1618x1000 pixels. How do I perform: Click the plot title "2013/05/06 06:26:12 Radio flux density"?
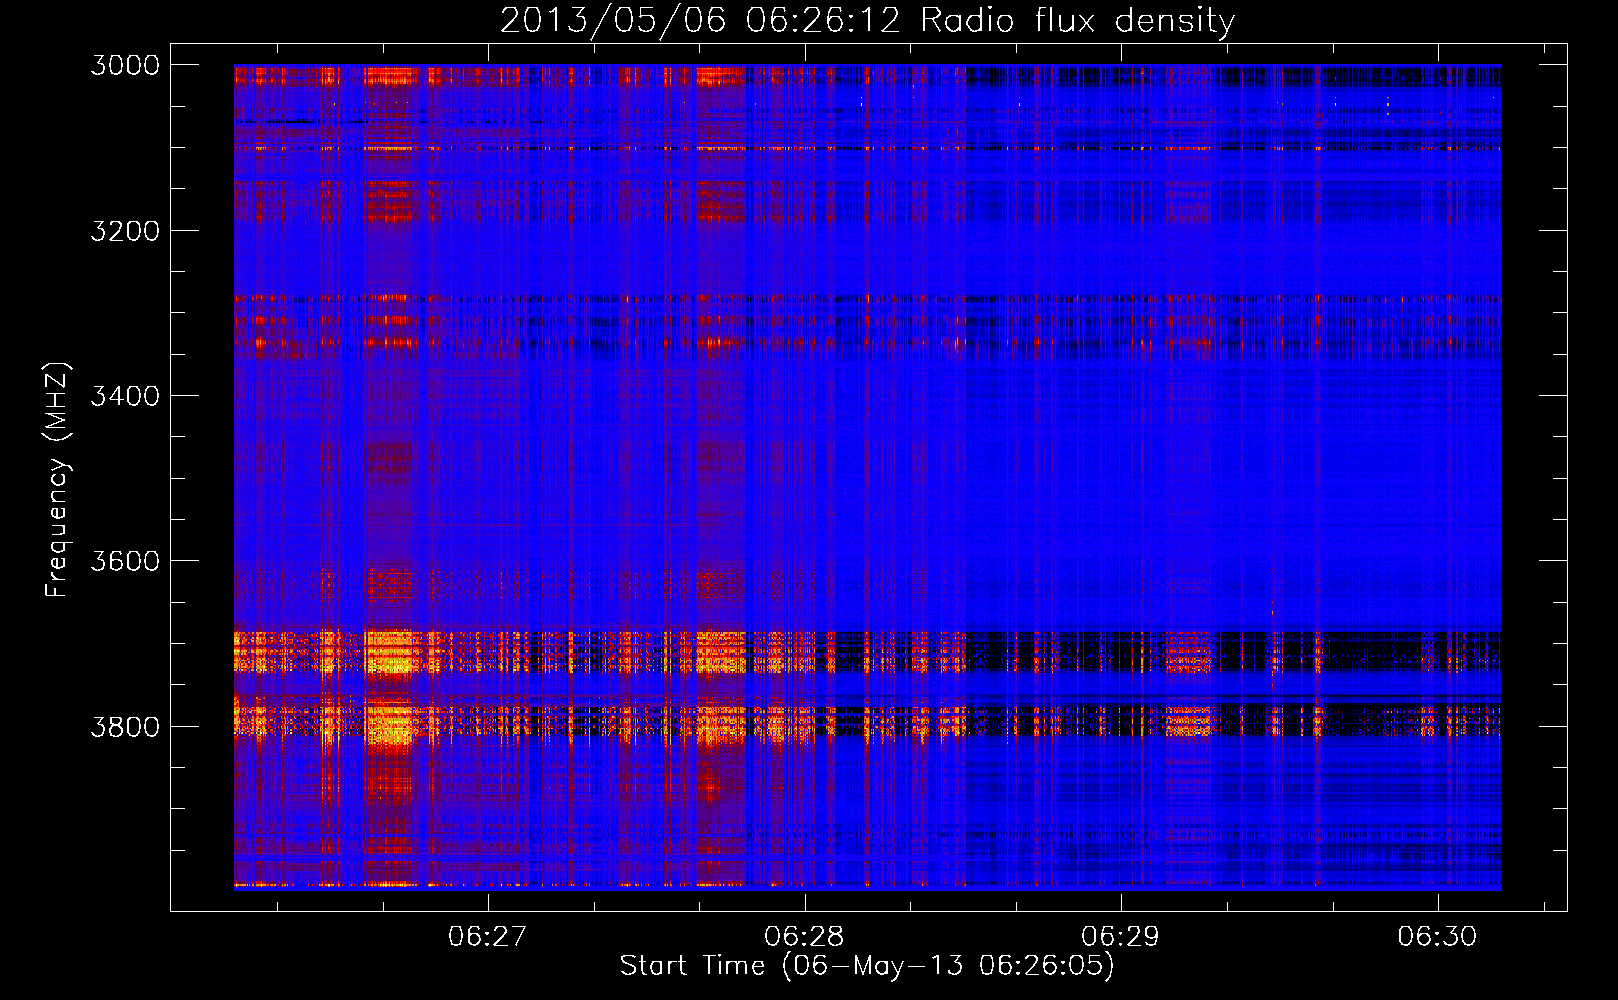(867, 21)
